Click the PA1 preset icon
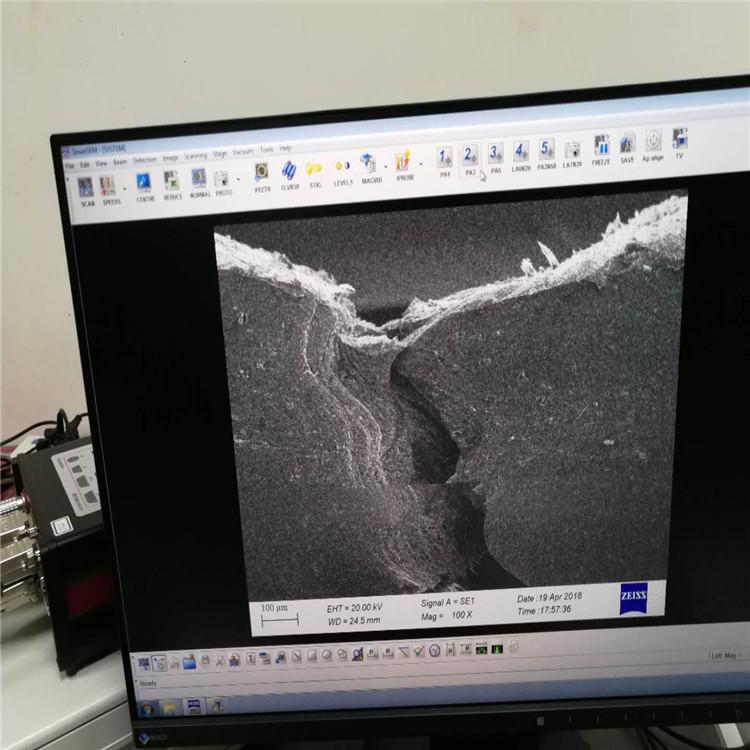 pos(445,158)
